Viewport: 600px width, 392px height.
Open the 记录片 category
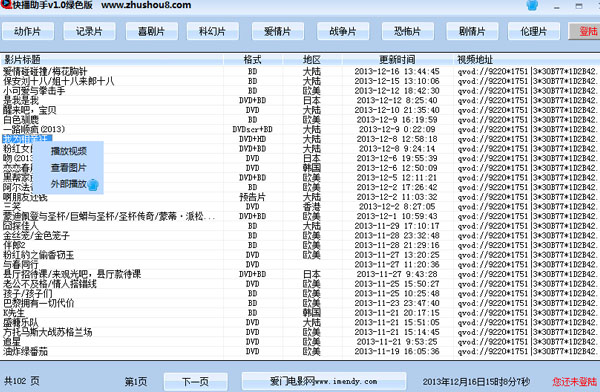89,31
